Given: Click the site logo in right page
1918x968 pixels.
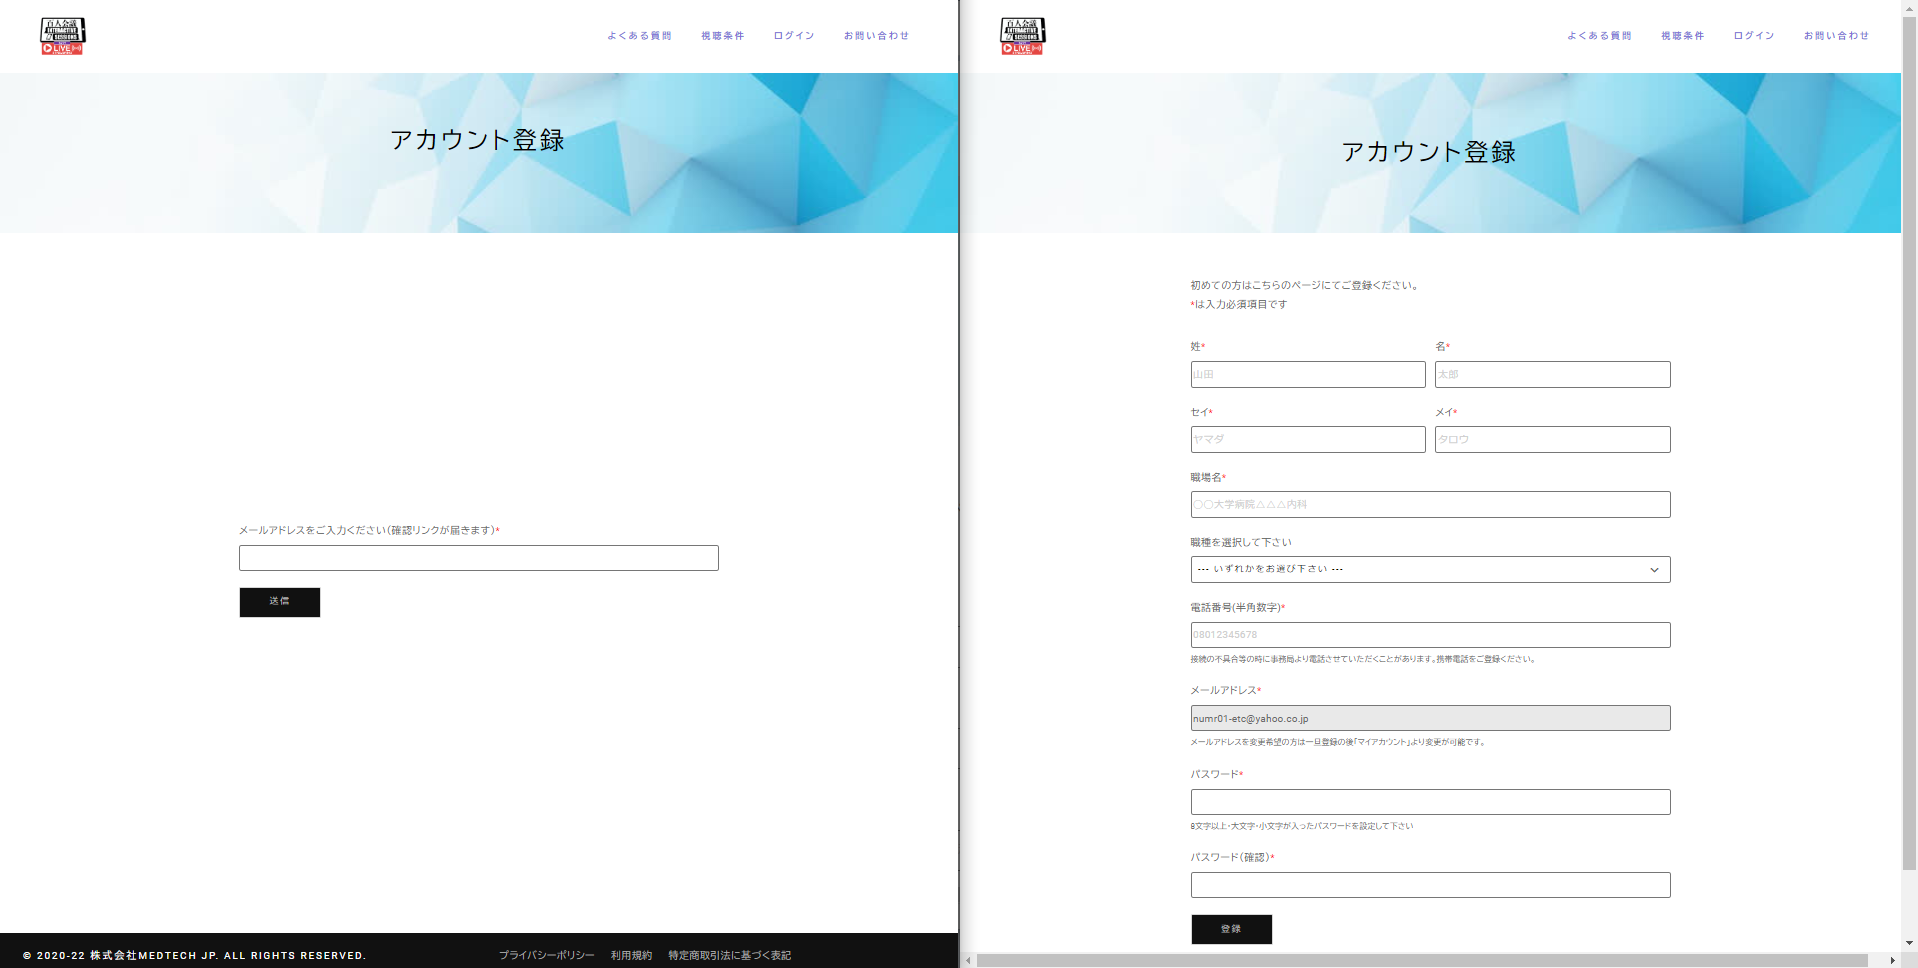Looking at the screenshot, I should tap(1022, 36).
